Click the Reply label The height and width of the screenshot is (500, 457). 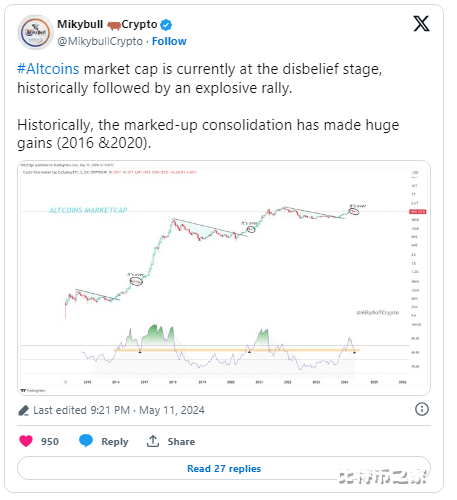tap(115, 441)
